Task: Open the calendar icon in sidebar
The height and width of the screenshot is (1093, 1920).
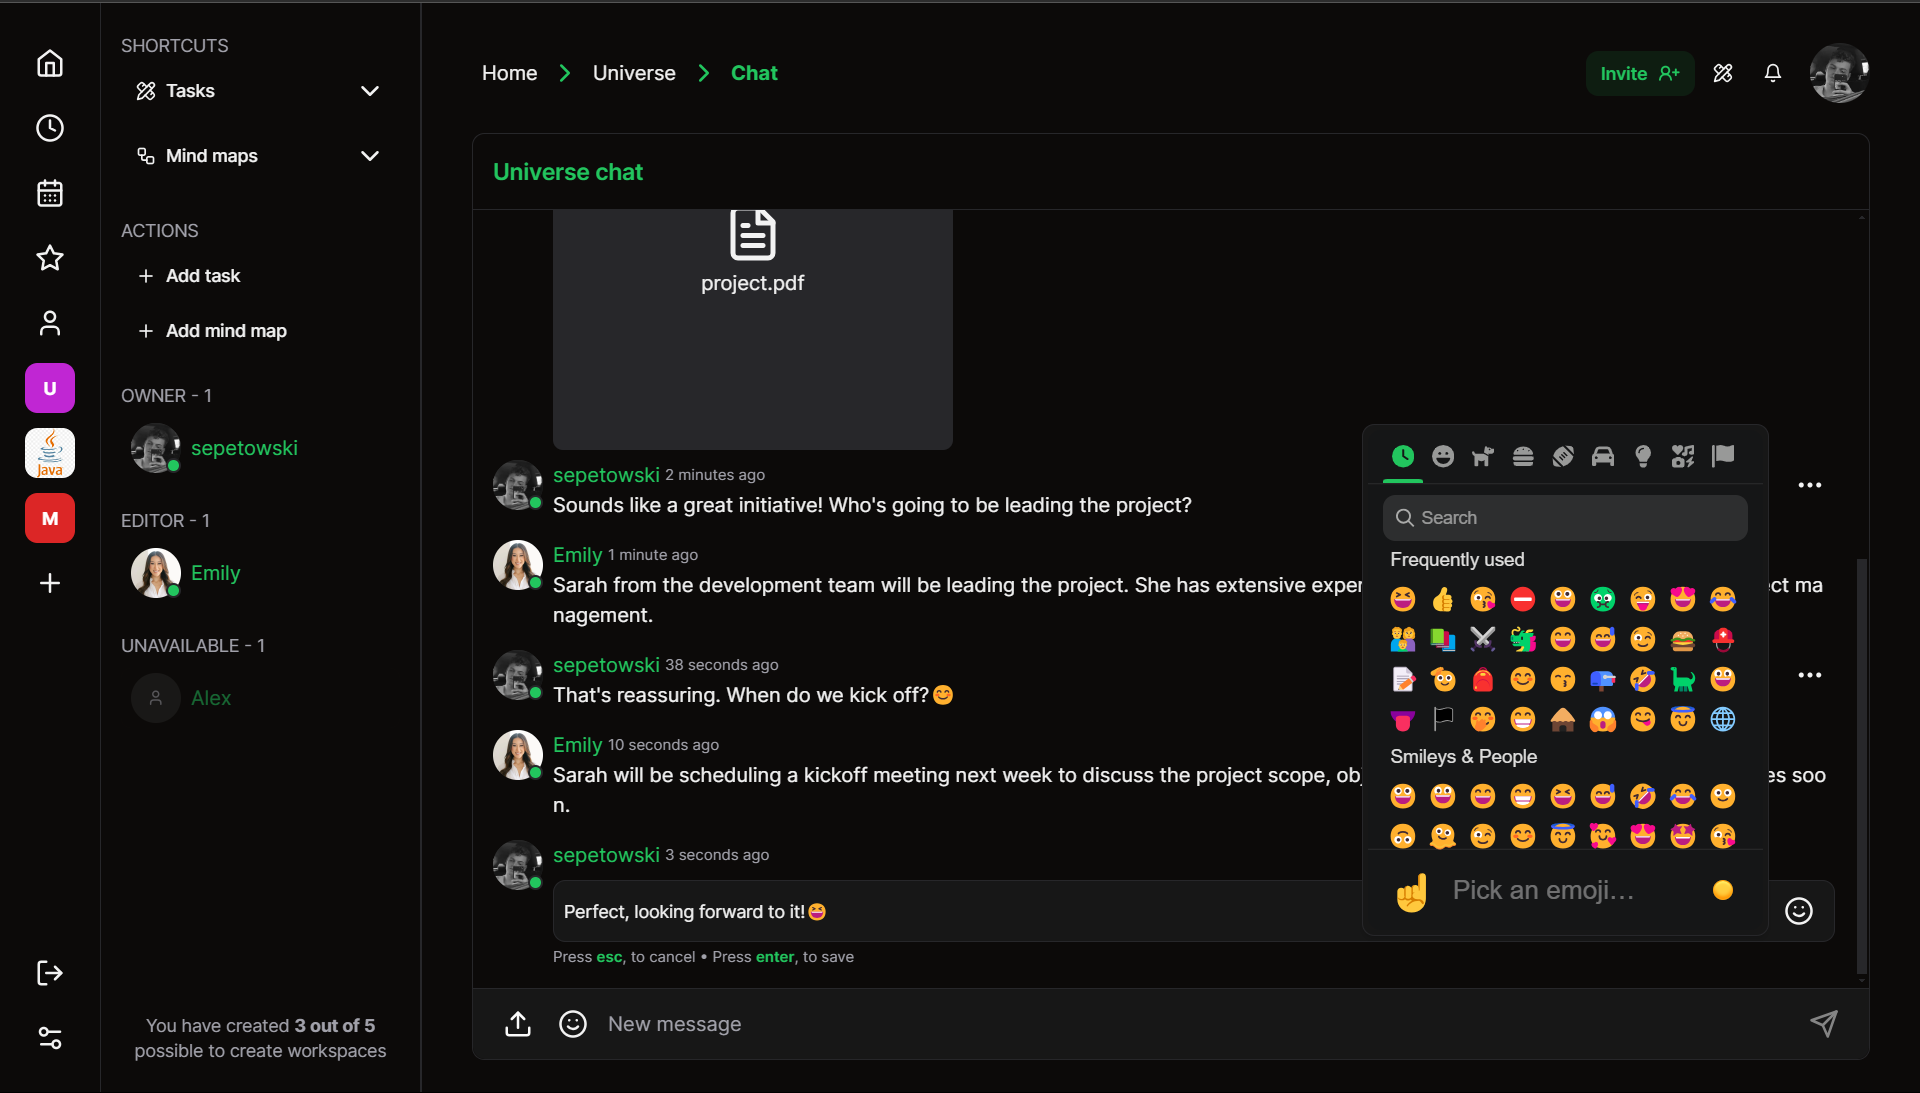Action: 50,193
